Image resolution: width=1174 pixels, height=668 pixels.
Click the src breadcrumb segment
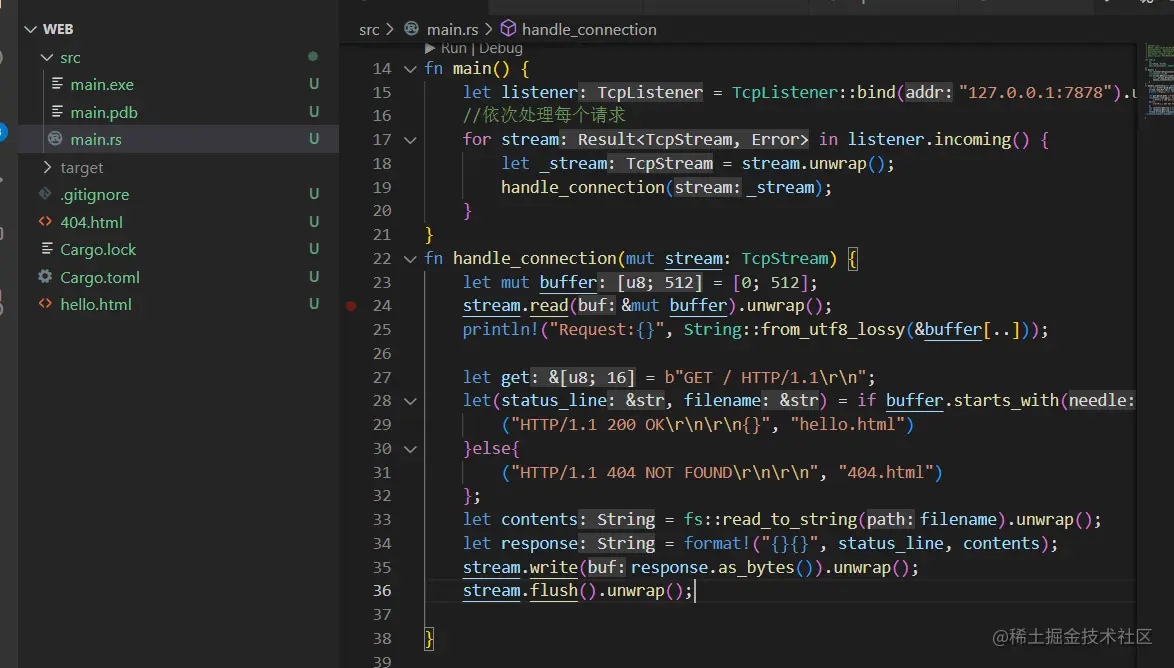369,29
